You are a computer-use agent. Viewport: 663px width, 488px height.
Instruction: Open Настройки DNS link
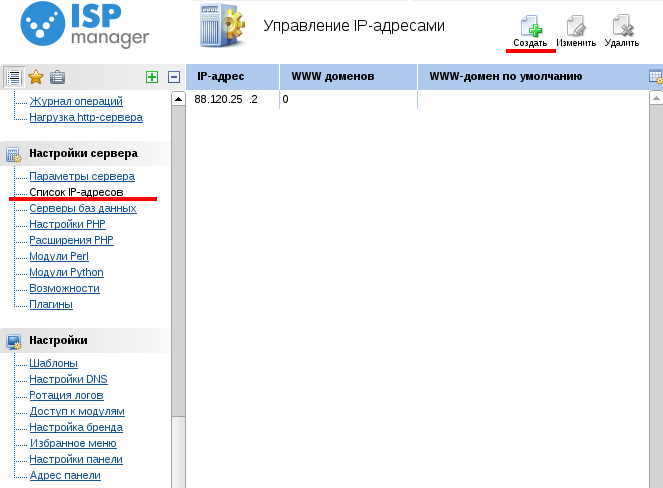pos(68,379)
